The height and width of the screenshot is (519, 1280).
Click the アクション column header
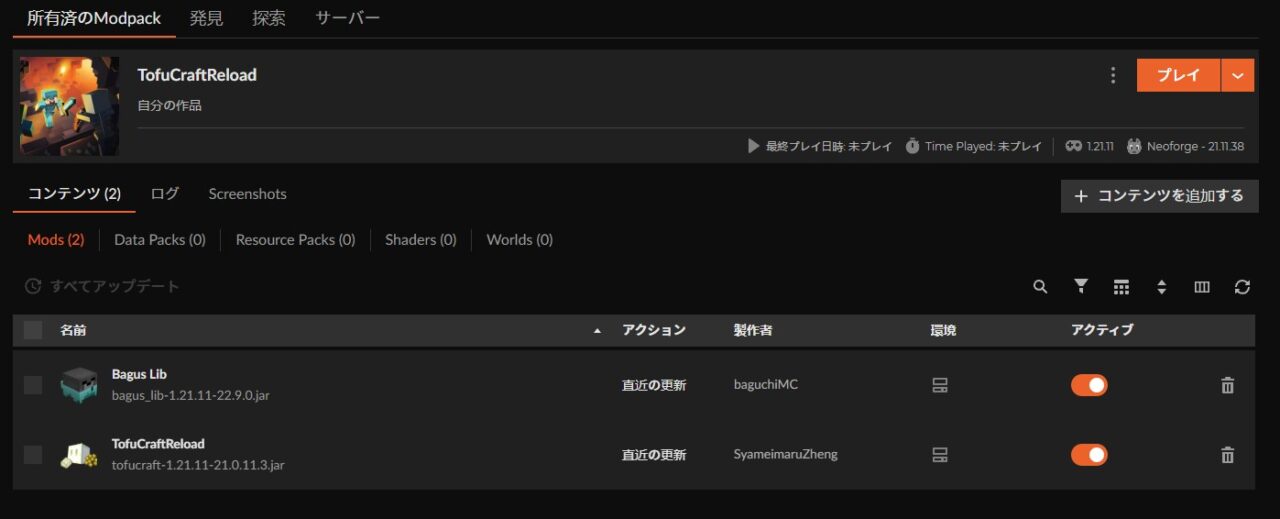pyautogui.click(x=654, y=330)
